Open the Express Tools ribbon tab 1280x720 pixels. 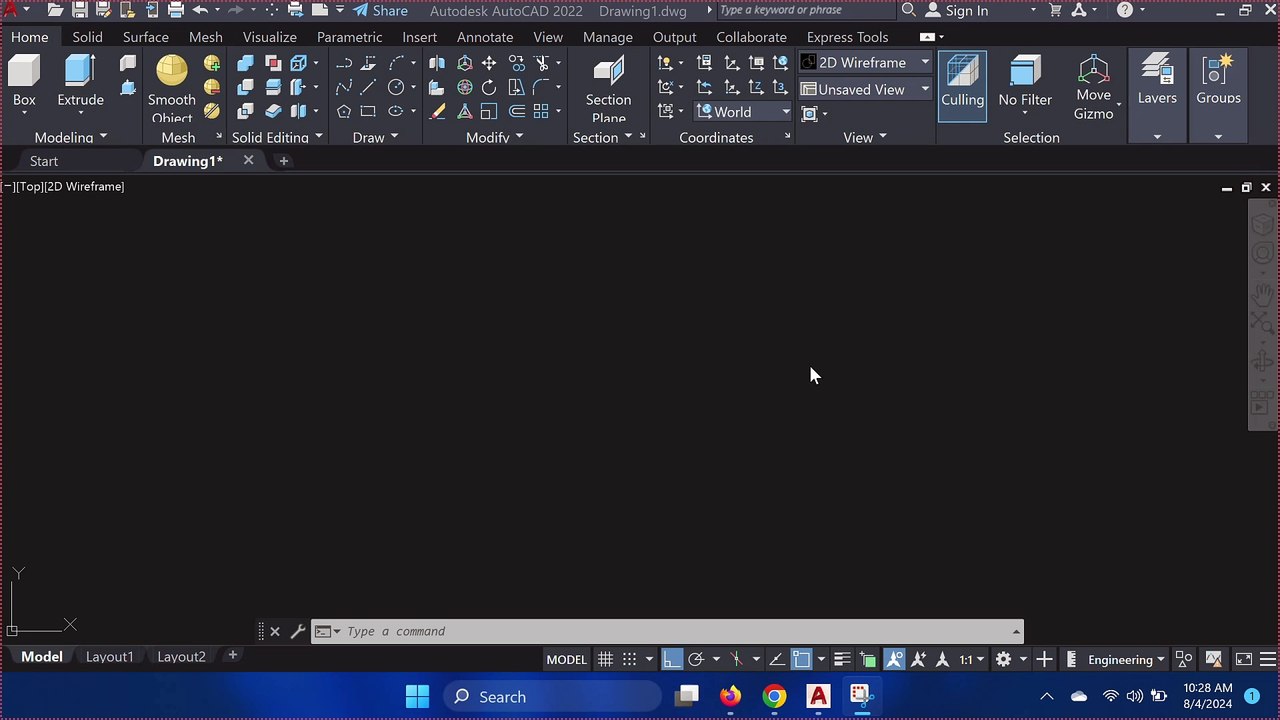tap(847, 37)
